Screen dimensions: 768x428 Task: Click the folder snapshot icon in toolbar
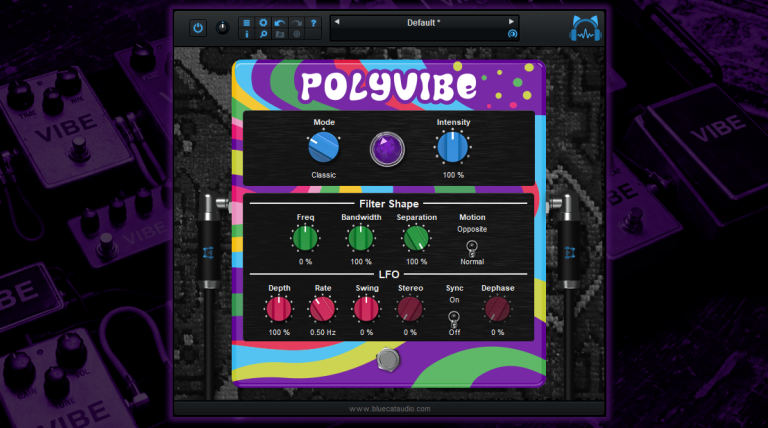point(280,34)
